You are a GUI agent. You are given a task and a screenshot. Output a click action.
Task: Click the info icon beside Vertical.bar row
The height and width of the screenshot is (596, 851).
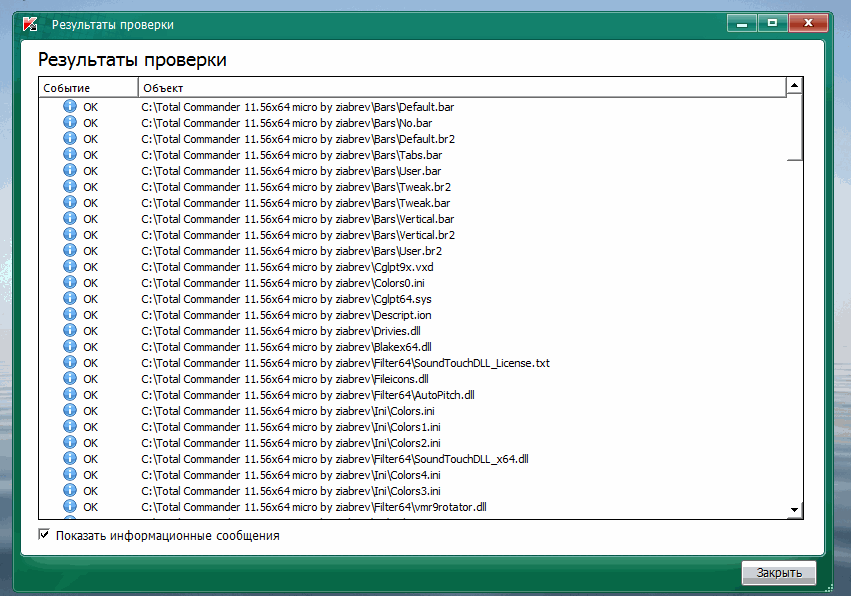pos(70,218)
